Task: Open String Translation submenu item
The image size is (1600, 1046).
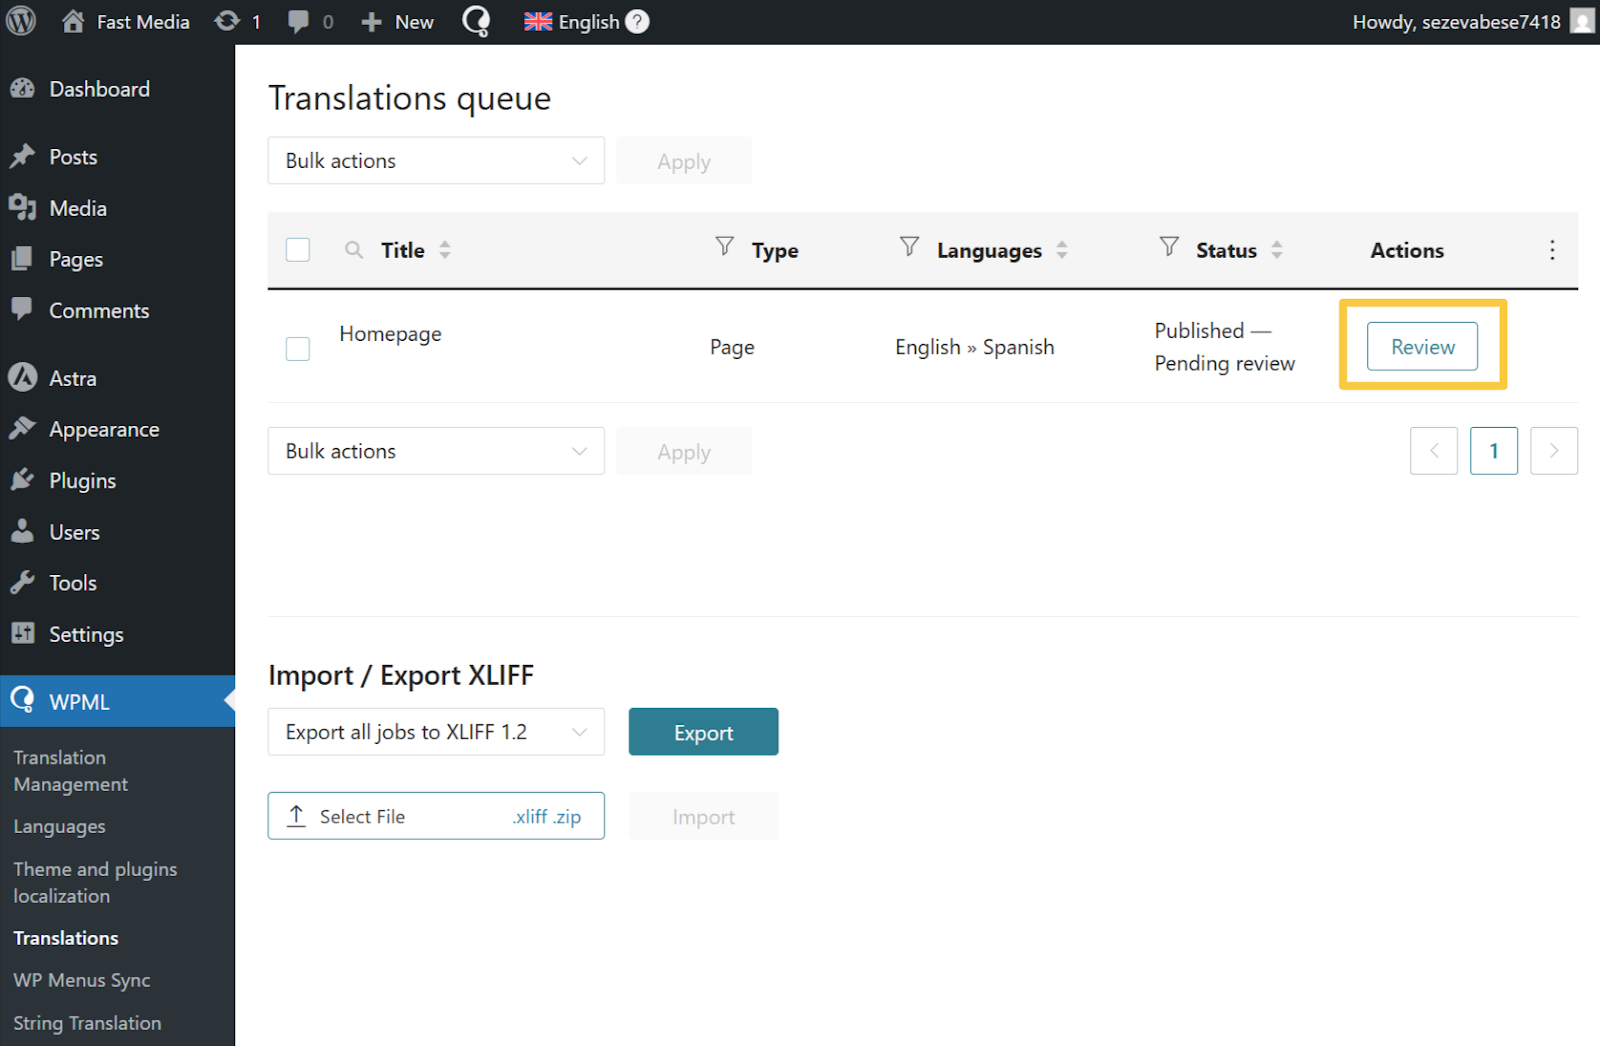Action: point(87,1023)
